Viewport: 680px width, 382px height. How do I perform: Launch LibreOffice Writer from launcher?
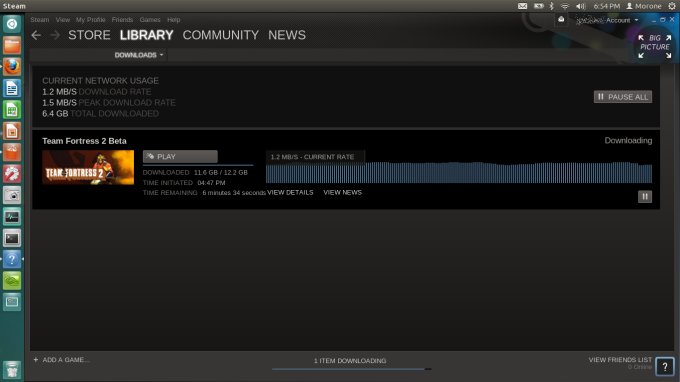point(12,88)
